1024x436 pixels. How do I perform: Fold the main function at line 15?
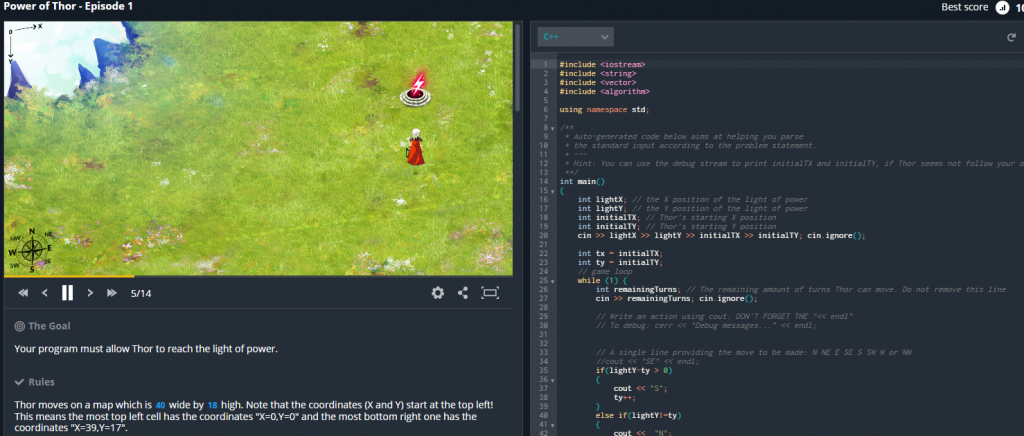pyautogui.click(x=553, y=191)
